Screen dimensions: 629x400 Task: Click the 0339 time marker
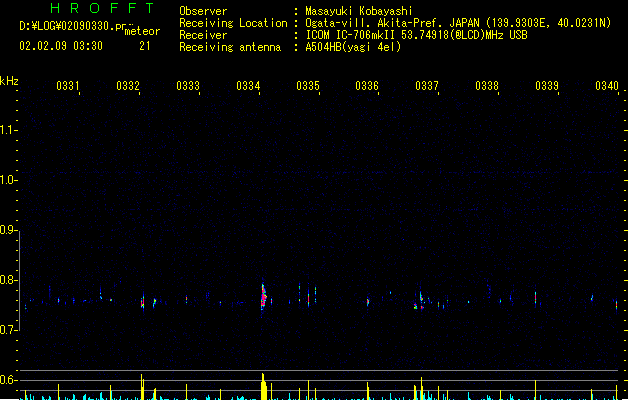pos(547,85)
